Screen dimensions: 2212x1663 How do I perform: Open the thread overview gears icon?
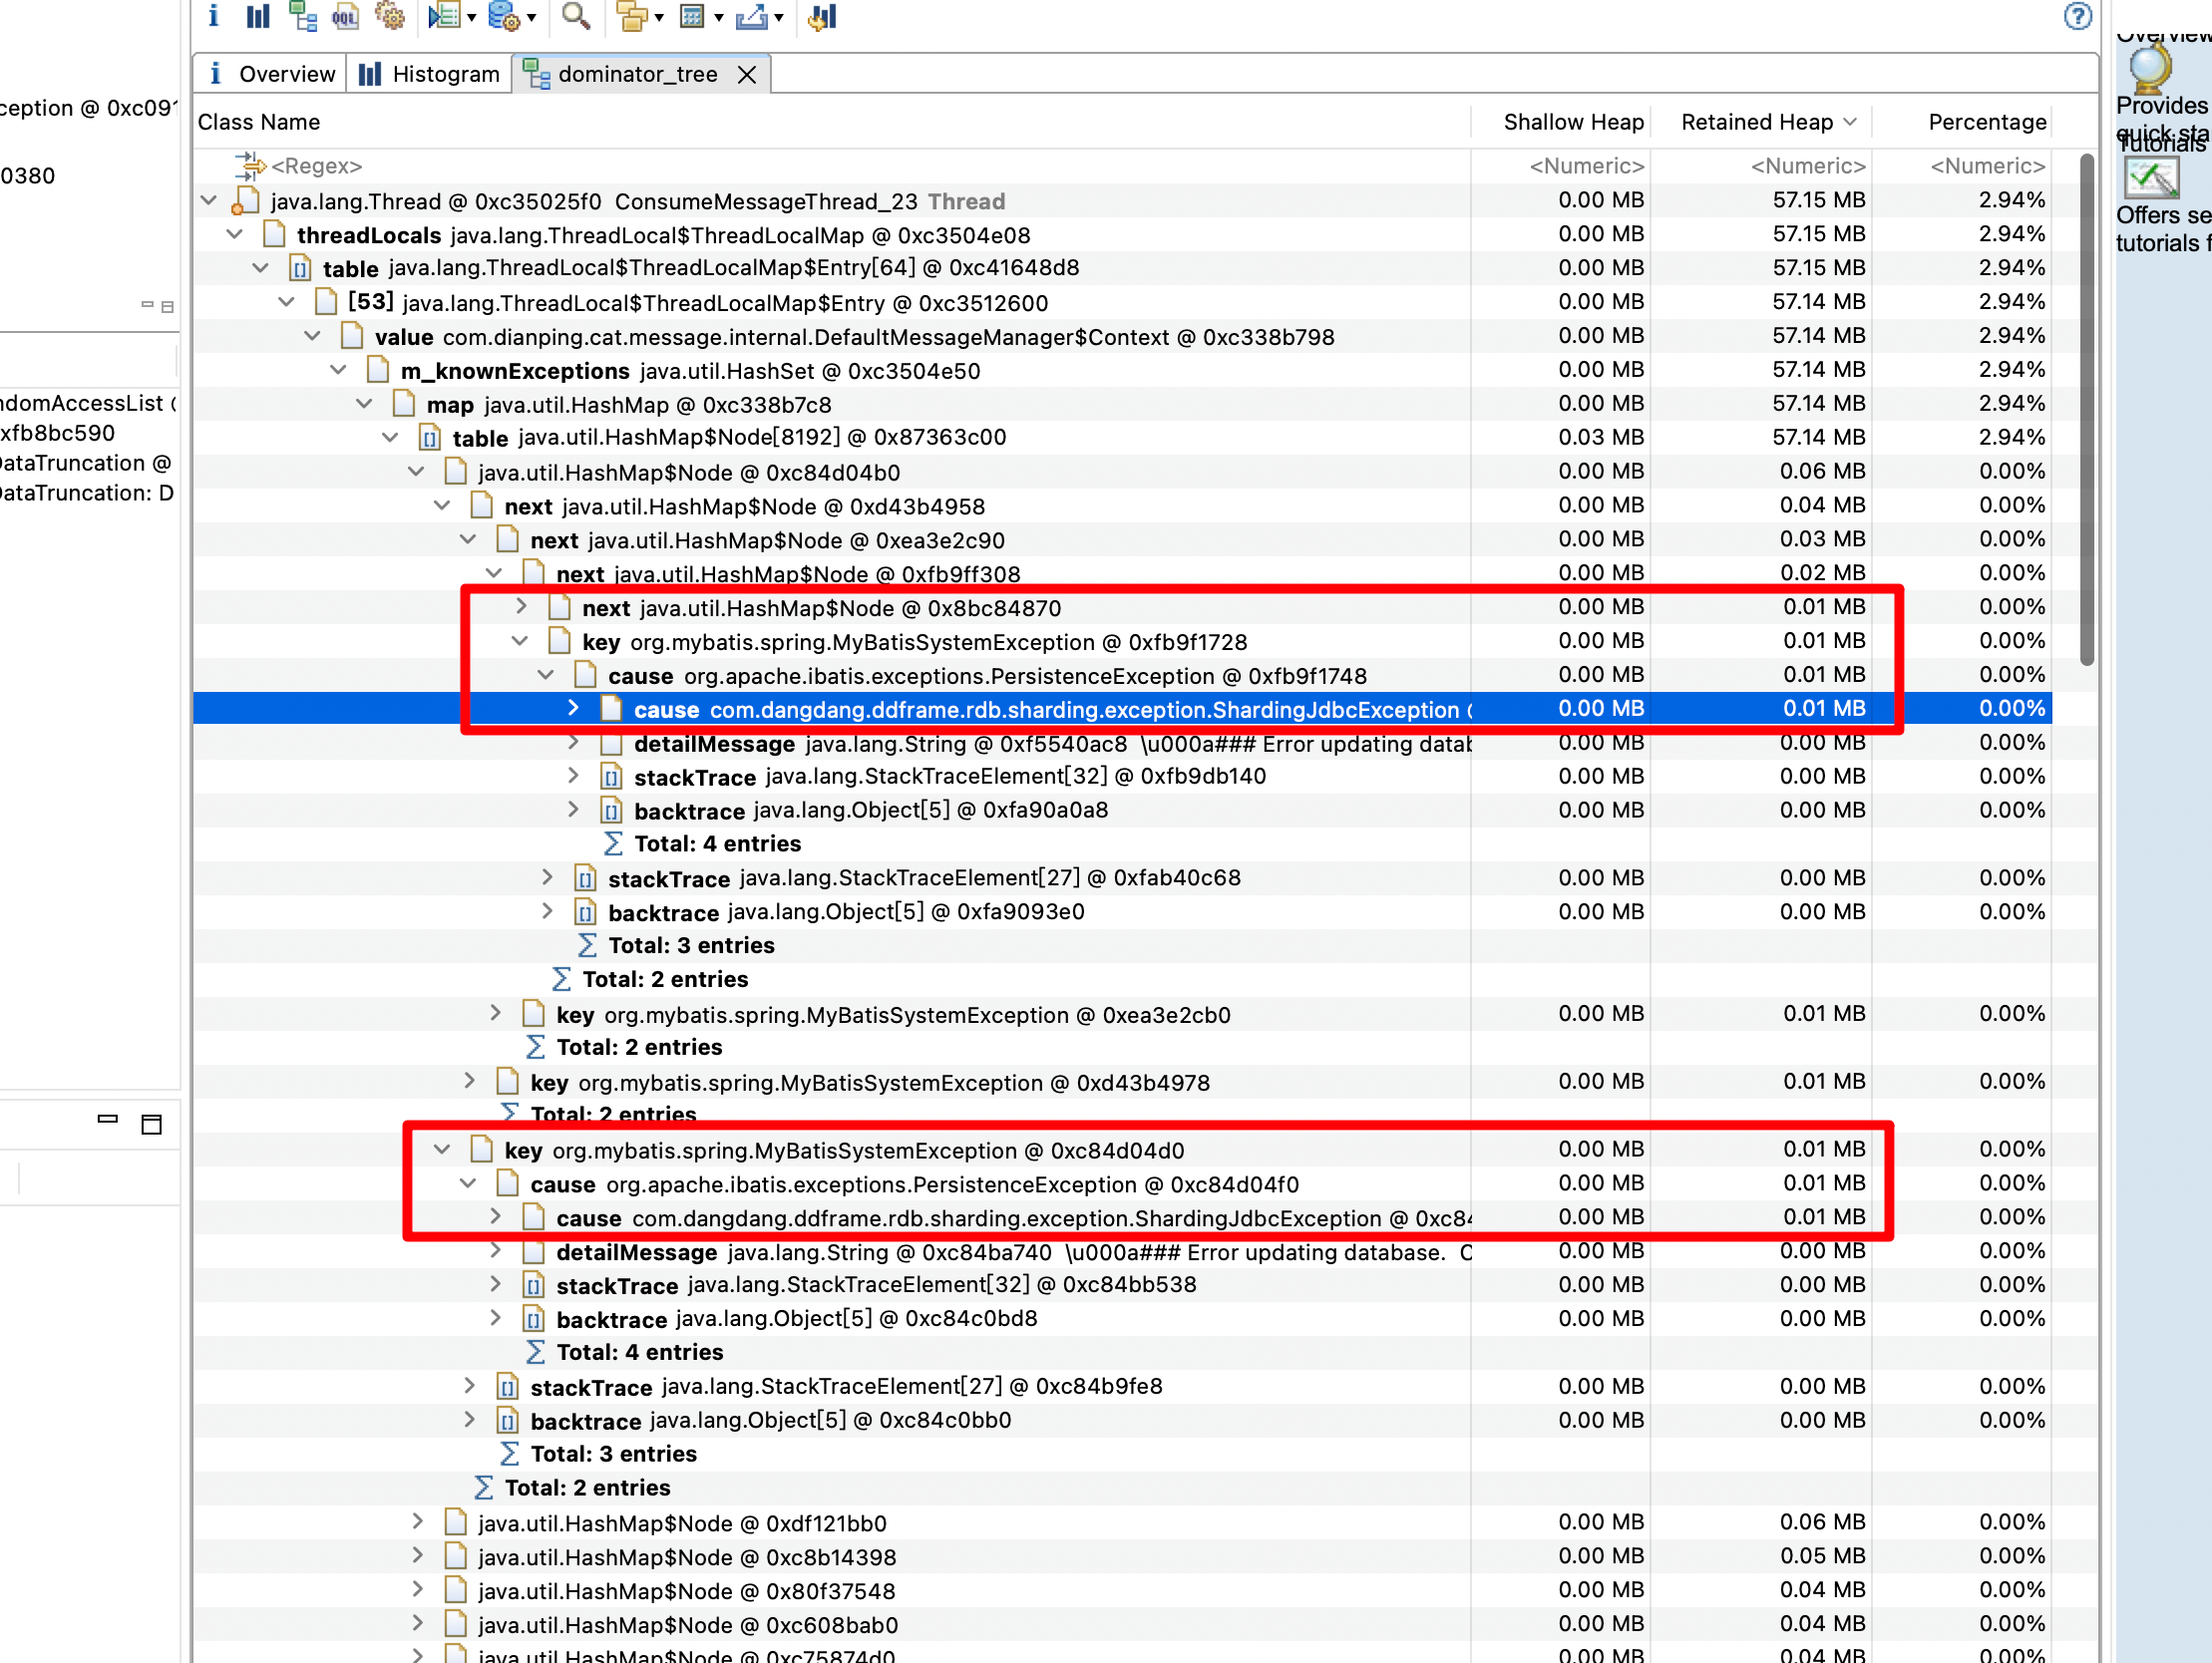coord(389,16)
